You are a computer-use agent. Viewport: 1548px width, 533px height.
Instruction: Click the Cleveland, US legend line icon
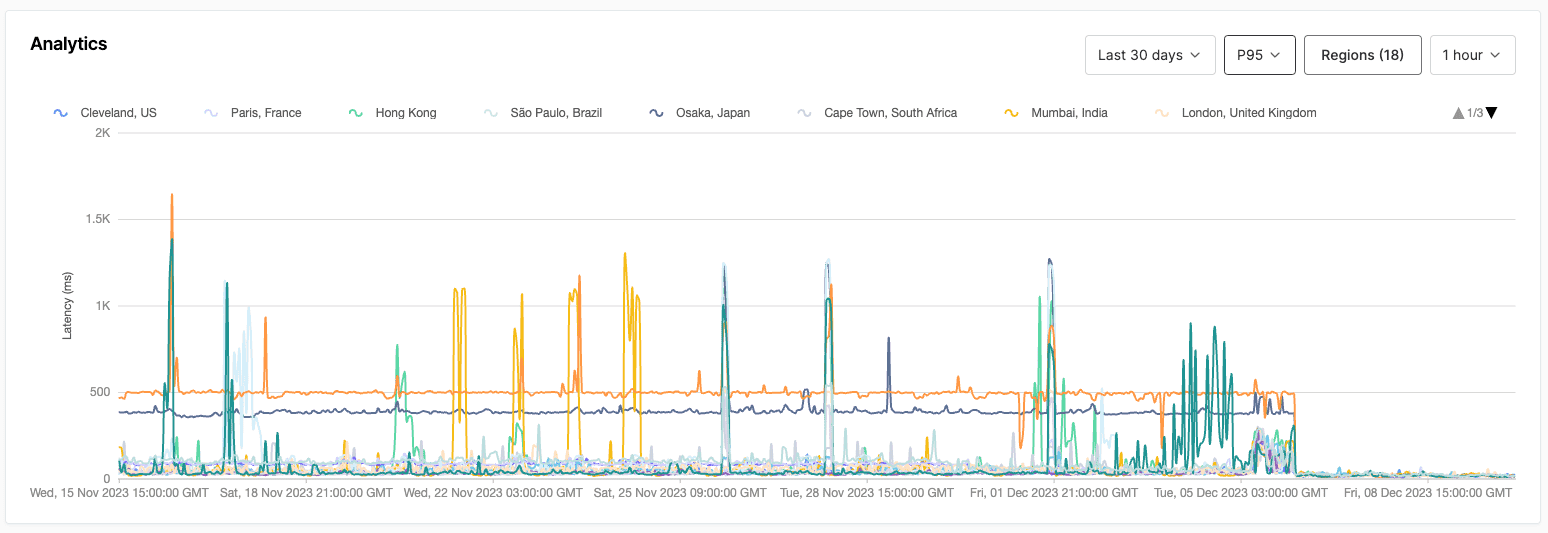click(x=60, y=113)
